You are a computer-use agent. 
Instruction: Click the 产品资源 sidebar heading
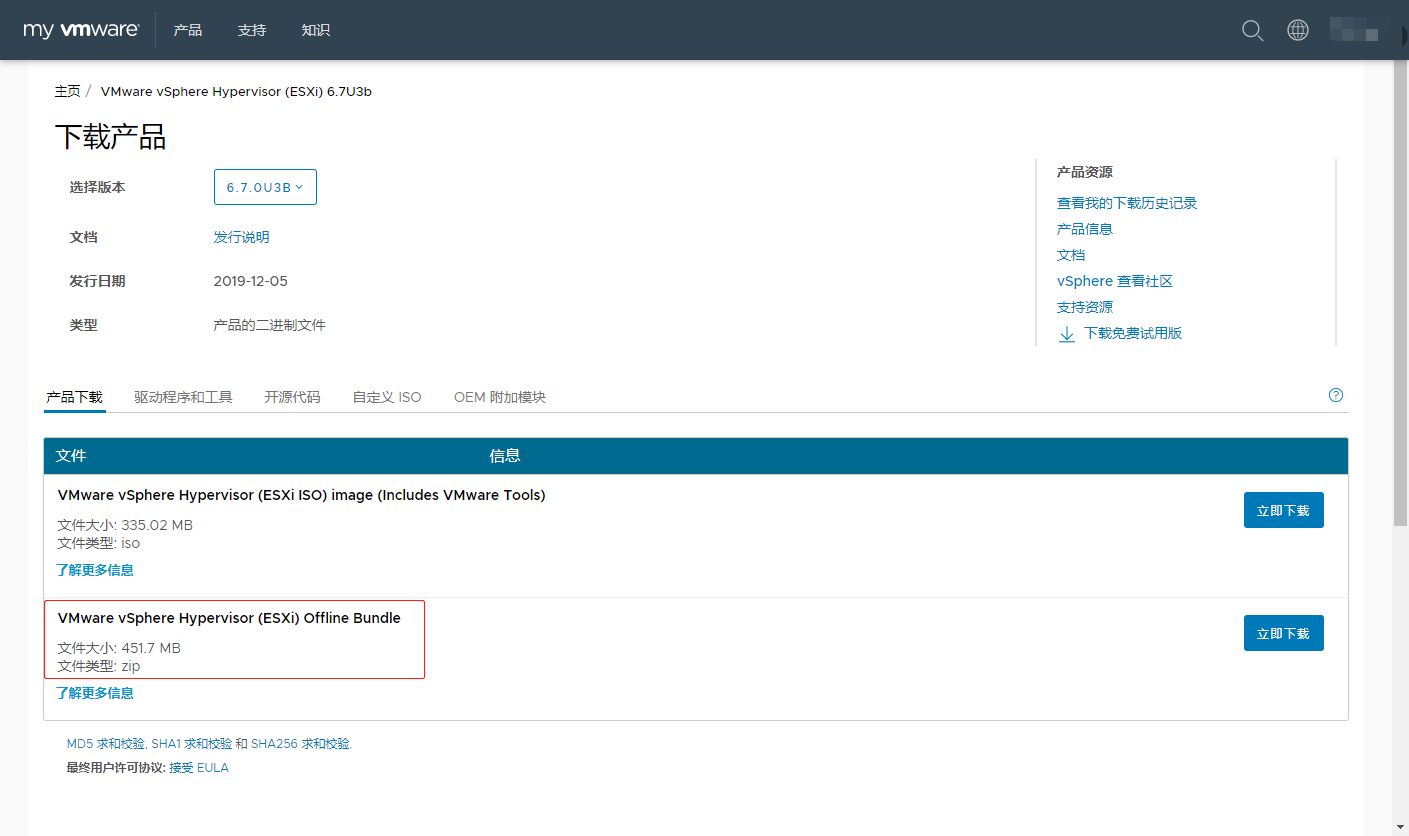(x=1085, y=172)
